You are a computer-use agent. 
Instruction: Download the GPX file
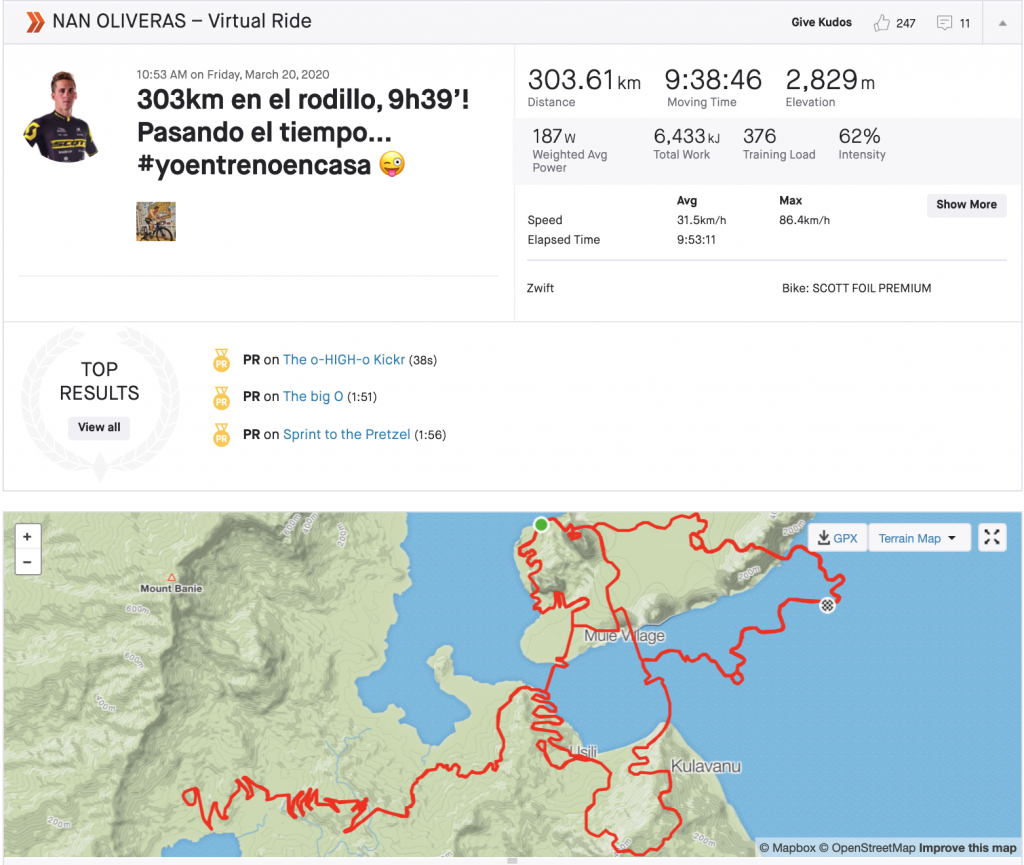[x=837, y=538]
